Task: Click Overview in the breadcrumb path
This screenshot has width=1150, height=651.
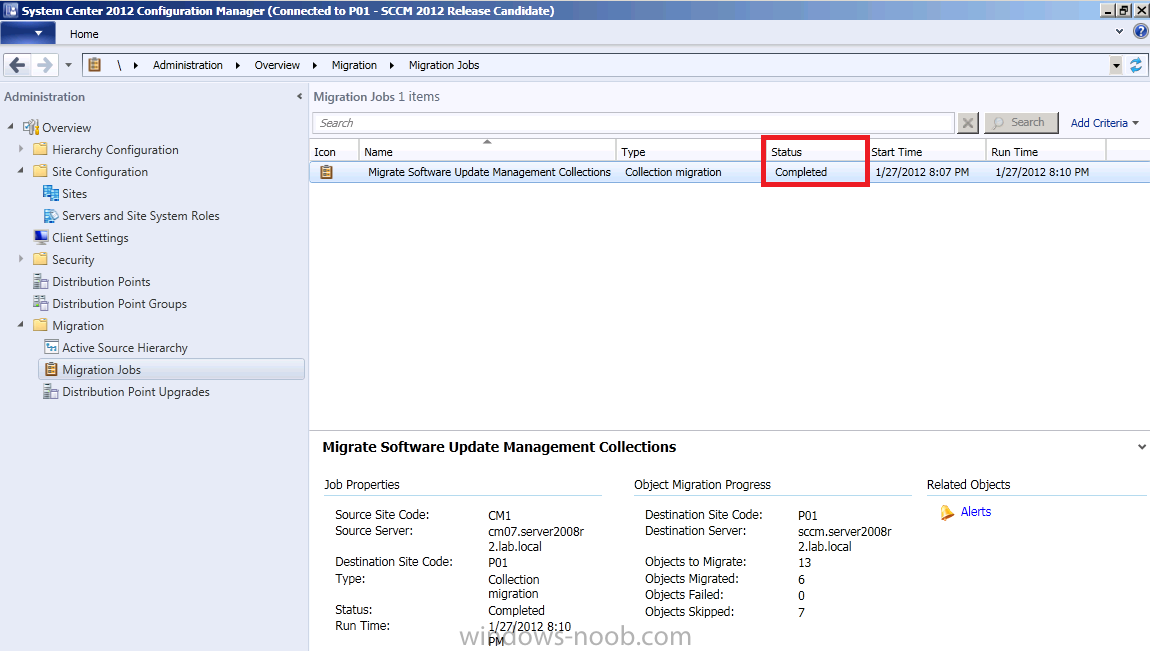Action: click(x=277, y=65)
